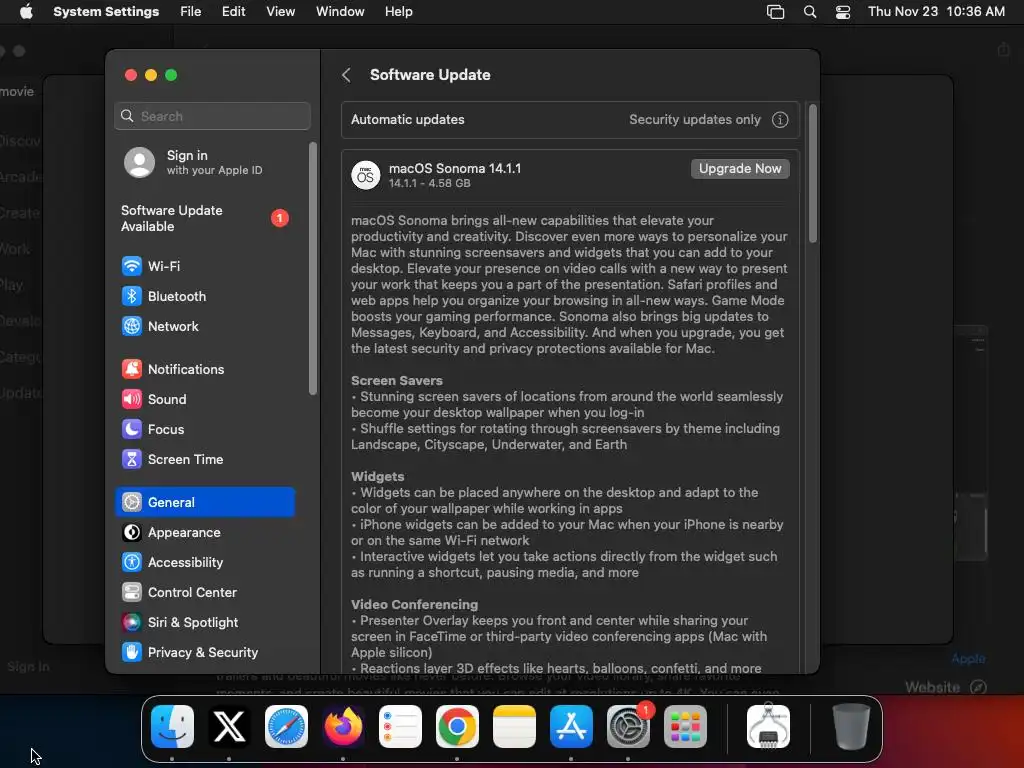Click the 'Widgets' heading

click(x=377, y=476)
